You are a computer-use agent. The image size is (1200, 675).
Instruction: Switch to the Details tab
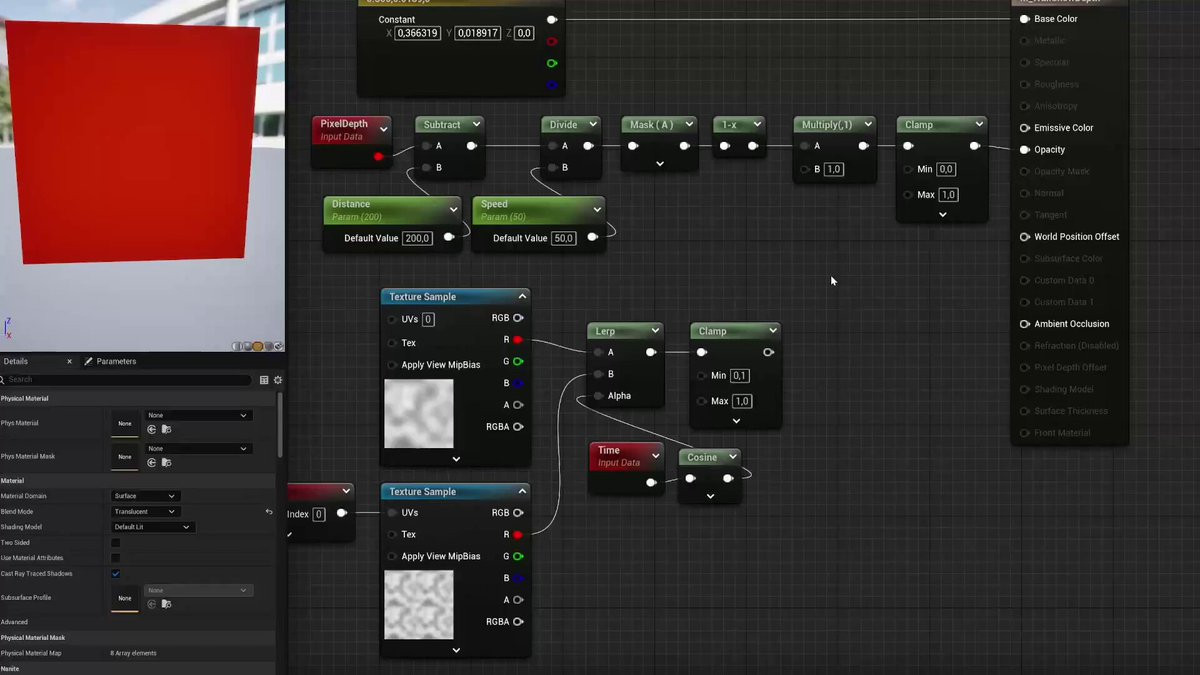coord(16,361)
